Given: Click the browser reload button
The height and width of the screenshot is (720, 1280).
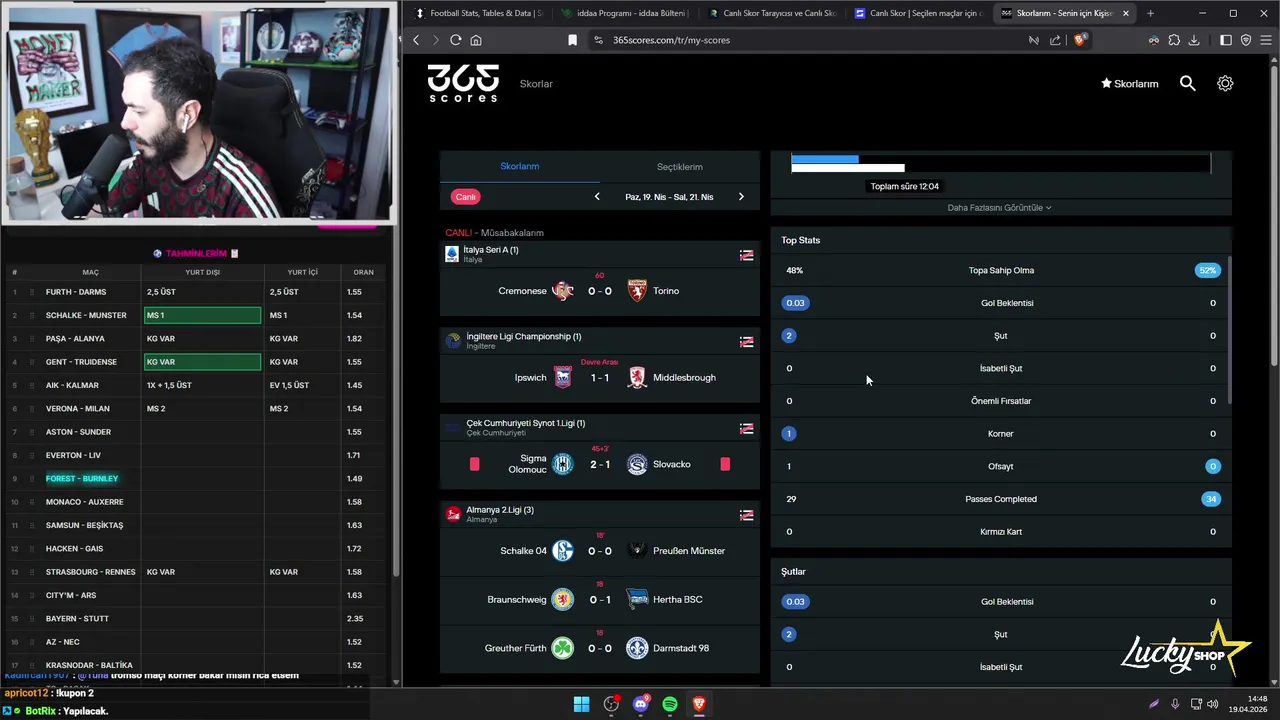Looking at the screenshot, I should [456, 40].
